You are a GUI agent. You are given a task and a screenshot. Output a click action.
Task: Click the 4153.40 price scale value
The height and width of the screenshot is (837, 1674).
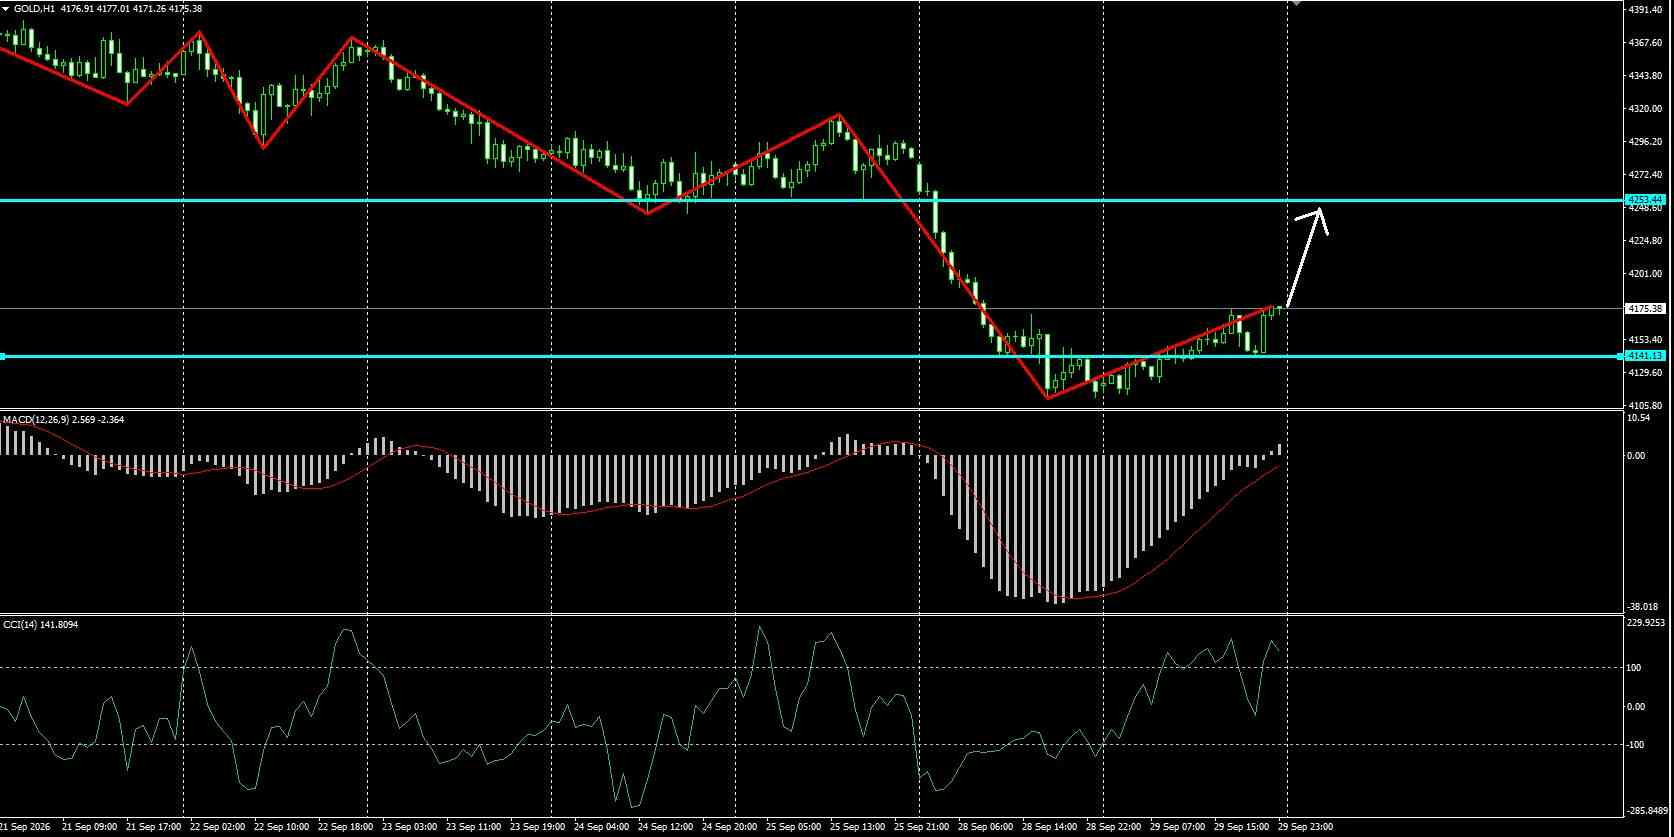pos(1645,340)
